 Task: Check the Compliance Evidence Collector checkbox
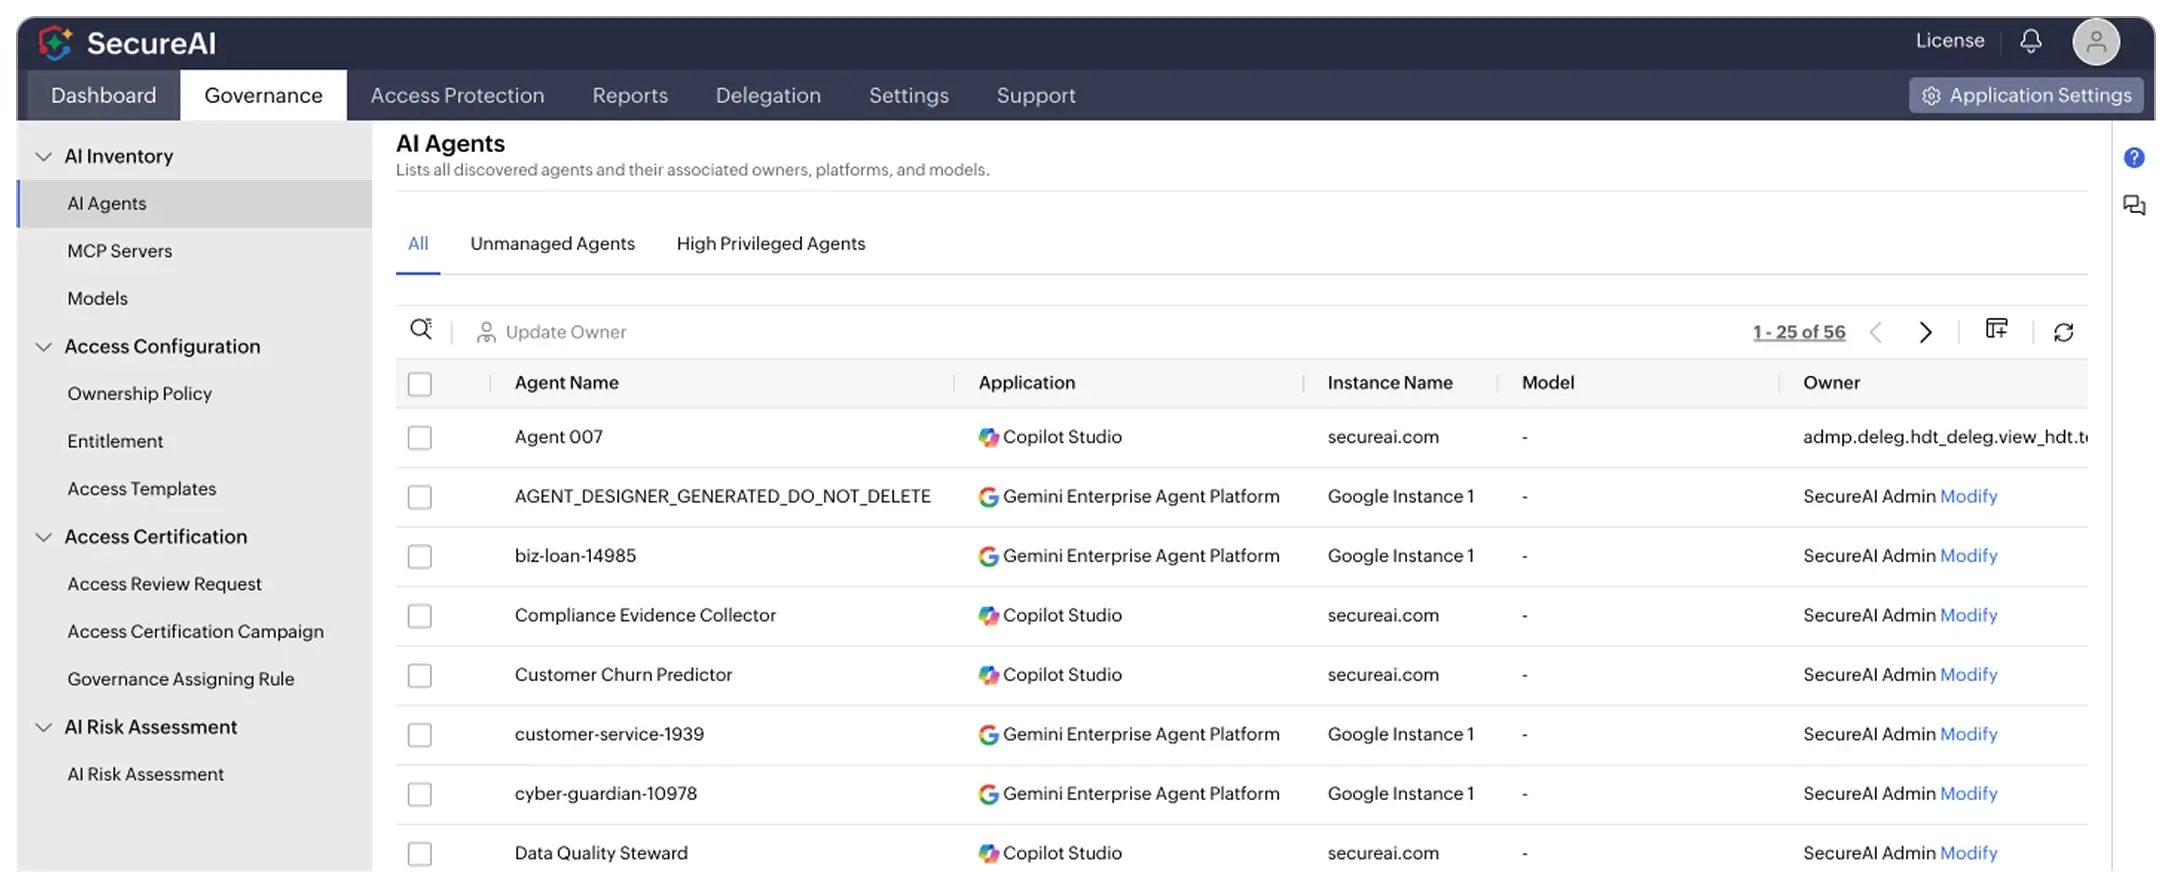[x=420, y=616]
